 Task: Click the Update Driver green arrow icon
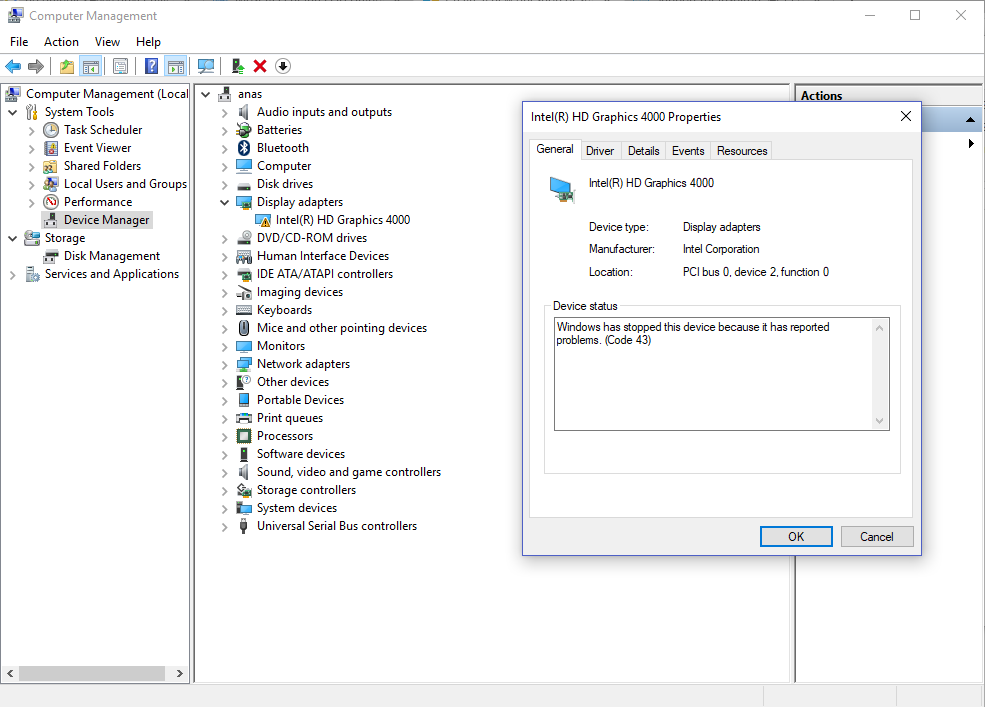pyautogui.click(x=237, y=66)
